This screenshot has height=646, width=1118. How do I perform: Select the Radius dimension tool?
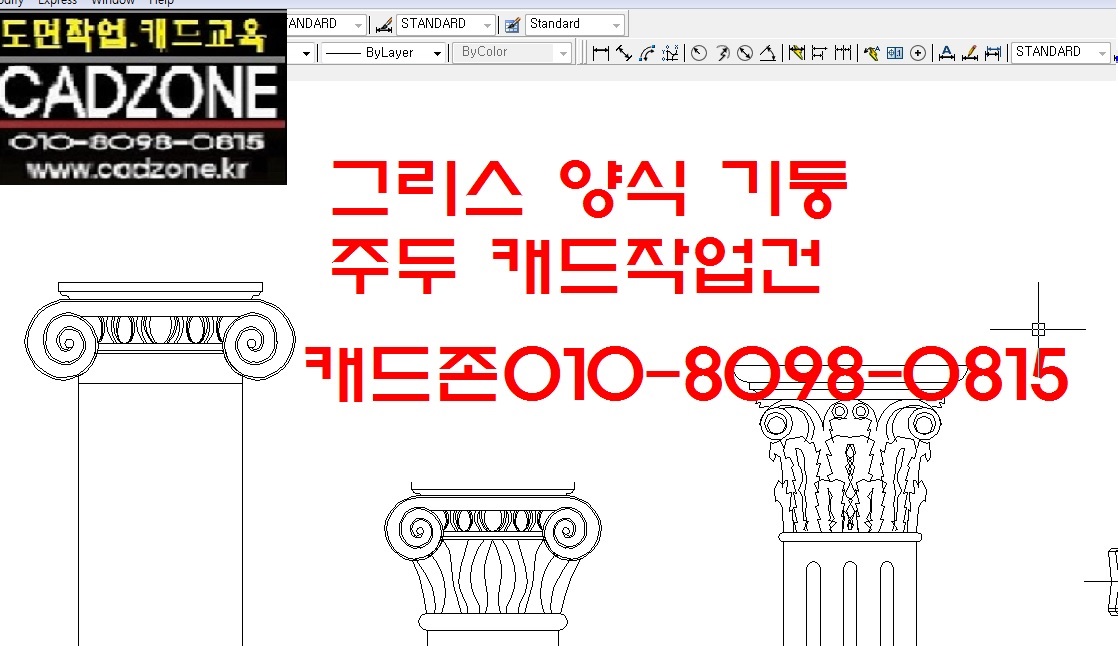pyautogui.click(x=699, y=53)
